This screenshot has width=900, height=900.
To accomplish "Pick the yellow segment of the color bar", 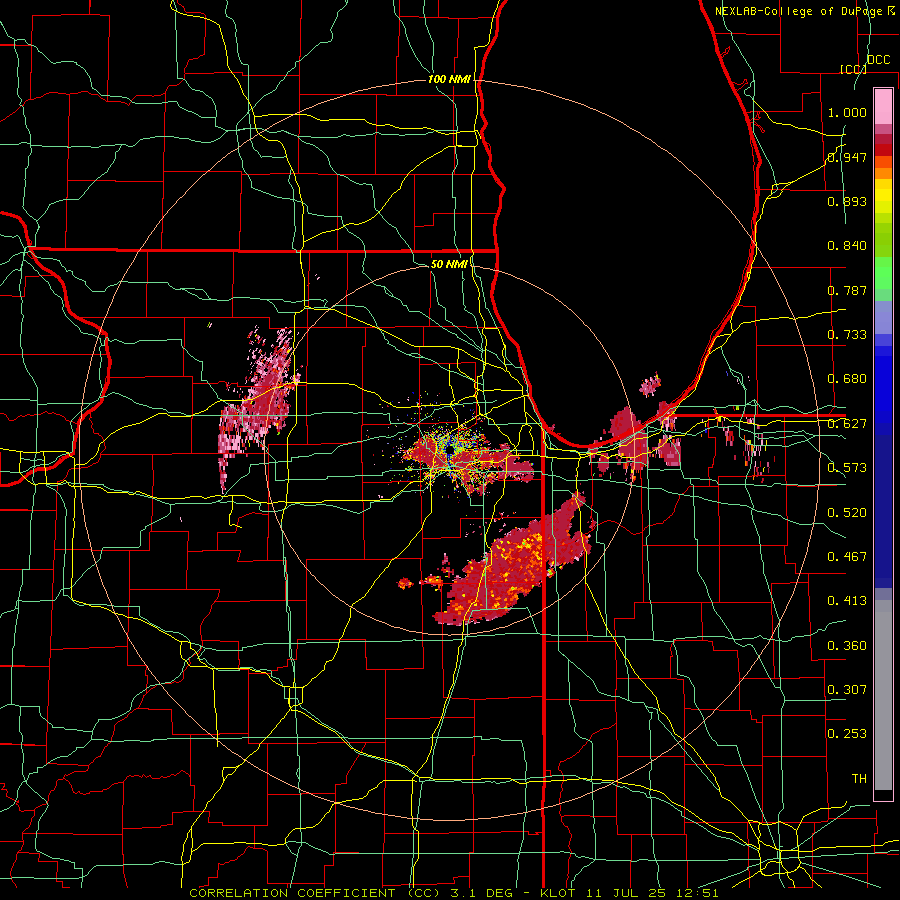I will 883,197.
